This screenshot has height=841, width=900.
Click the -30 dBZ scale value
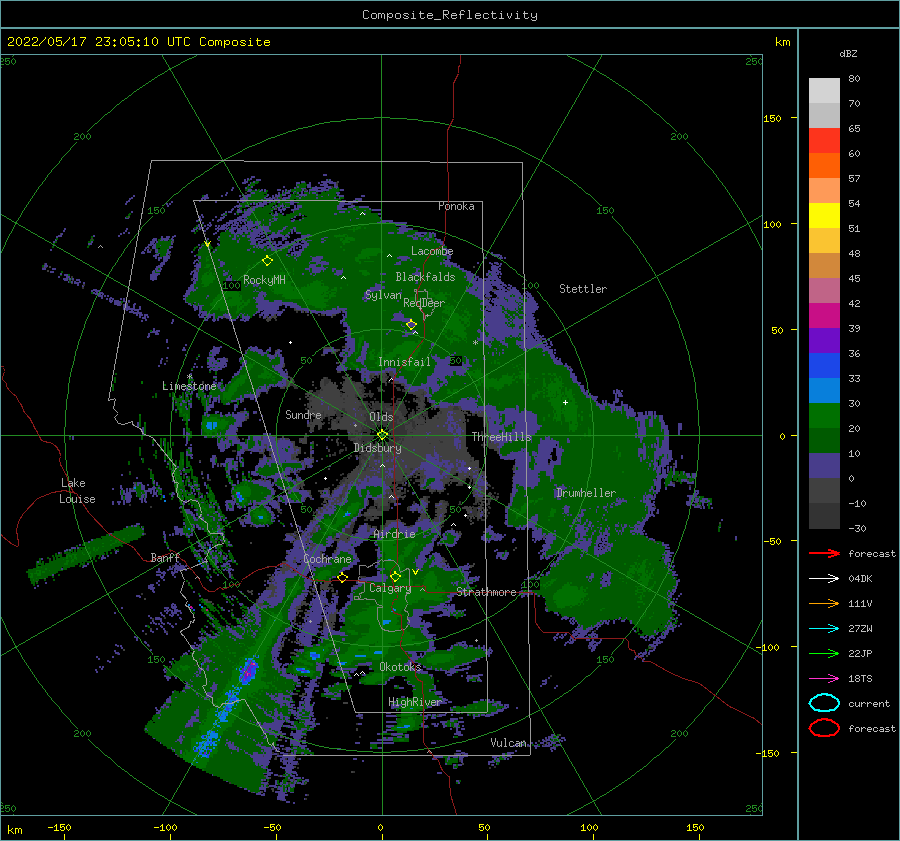pos(857,528)
